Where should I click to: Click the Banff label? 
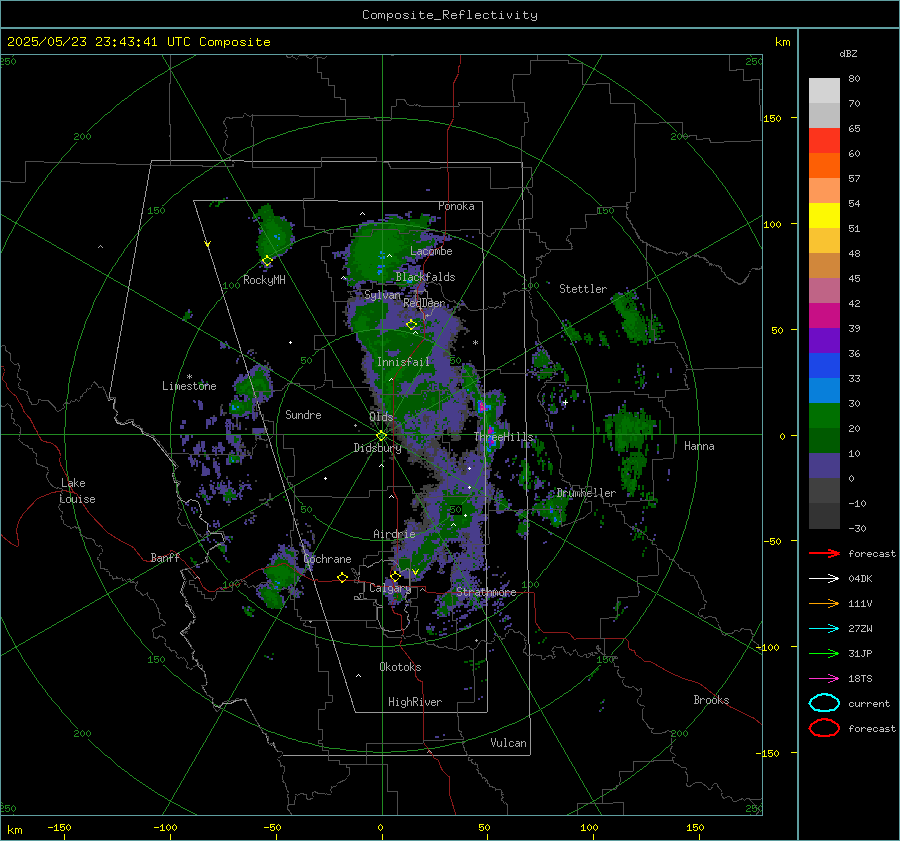(x=165, y=558)
